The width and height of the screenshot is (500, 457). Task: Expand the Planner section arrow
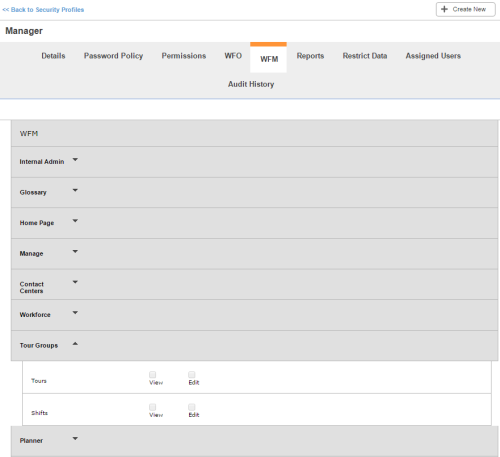coord(75,438)
